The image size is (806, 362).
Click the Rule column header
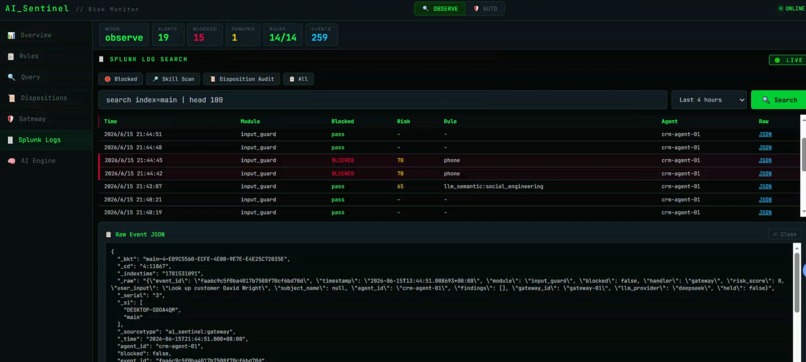[x=450, y=122]
